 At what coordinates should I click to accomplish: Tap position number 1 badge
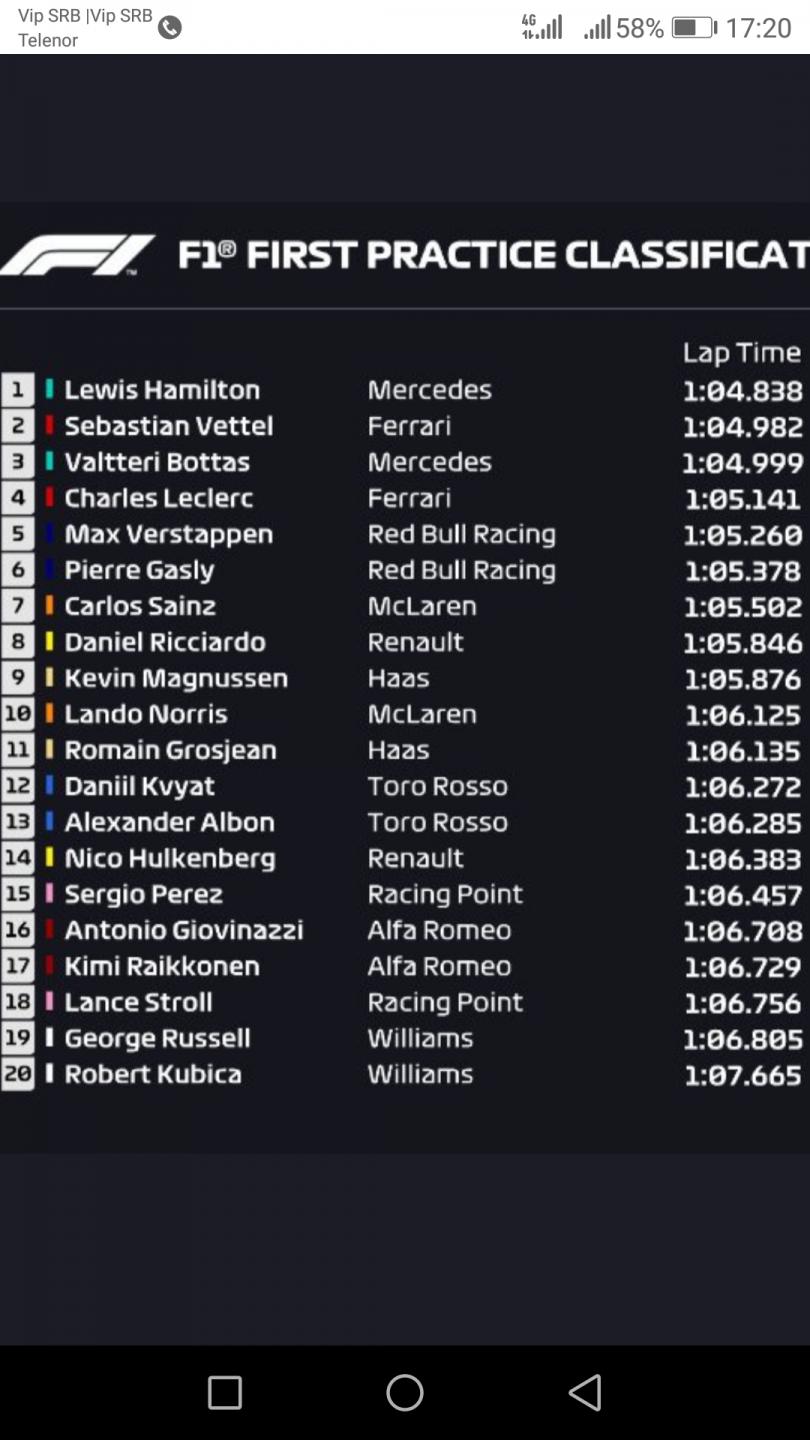point(17,390)
